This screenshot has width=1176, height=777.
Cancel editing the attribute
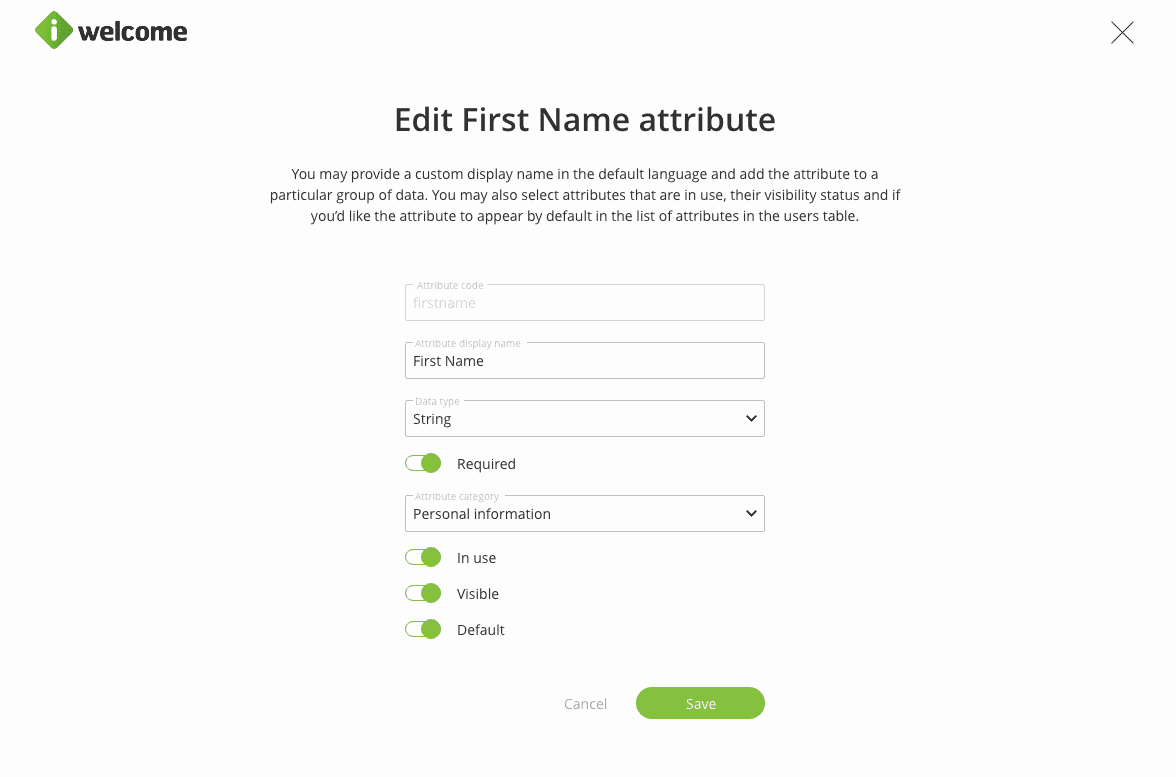(585, 704)
